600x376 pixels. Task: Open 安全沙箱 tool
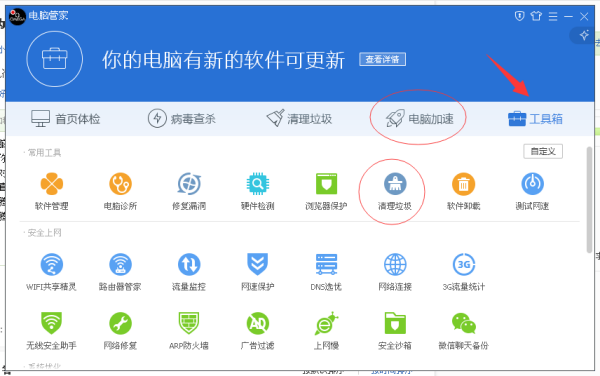click(x=395, y=331)
